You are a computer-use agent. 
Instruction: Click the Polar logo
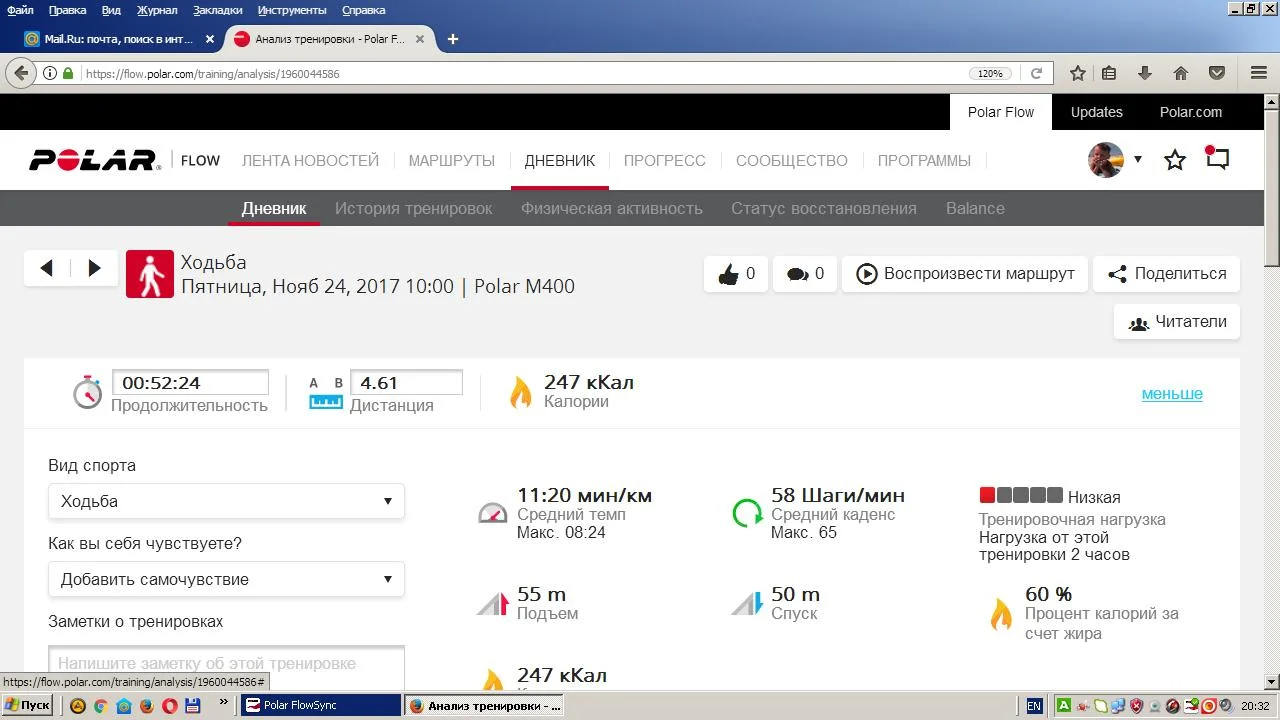point(94,160)
